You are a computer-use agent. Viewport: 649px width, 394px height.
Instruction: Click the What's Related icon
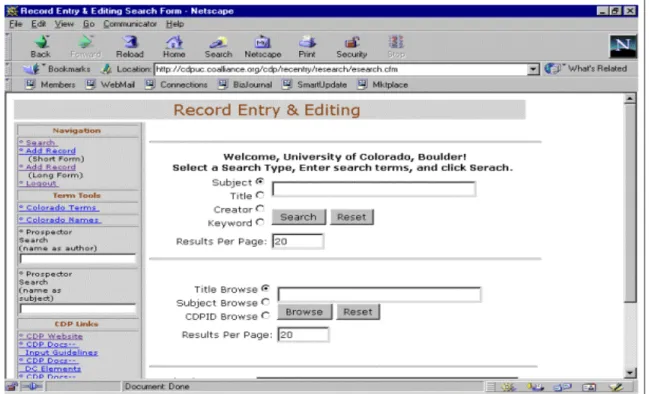[x=552, y=69]
